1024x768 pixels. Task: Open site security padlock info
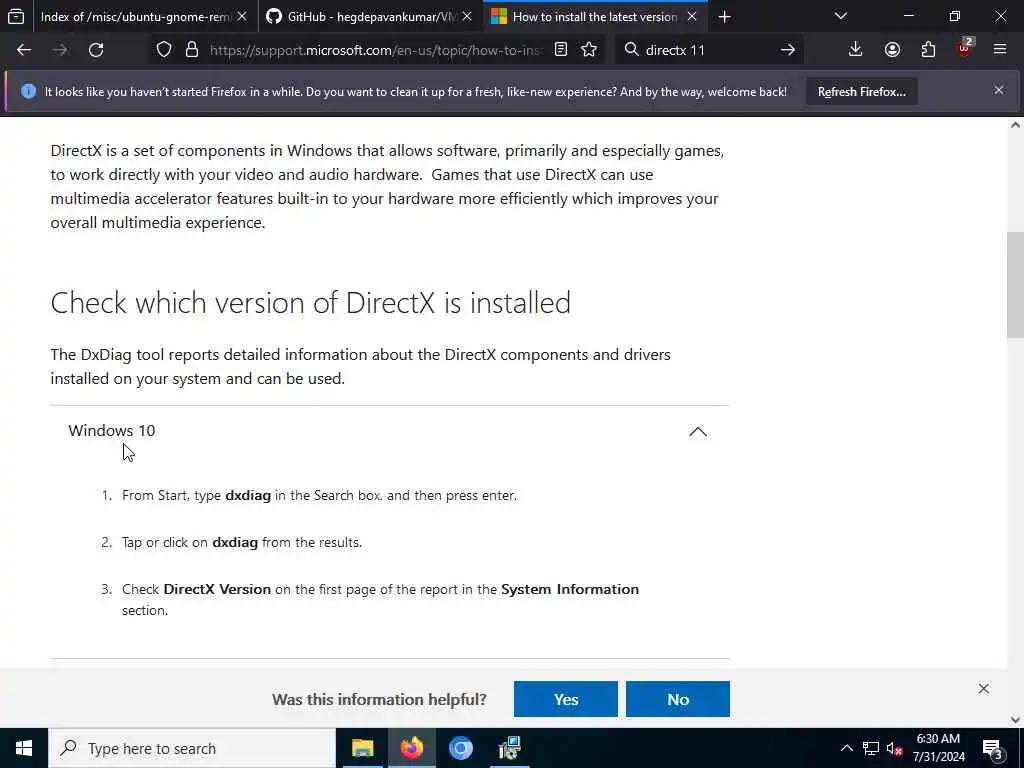point(191,50)
